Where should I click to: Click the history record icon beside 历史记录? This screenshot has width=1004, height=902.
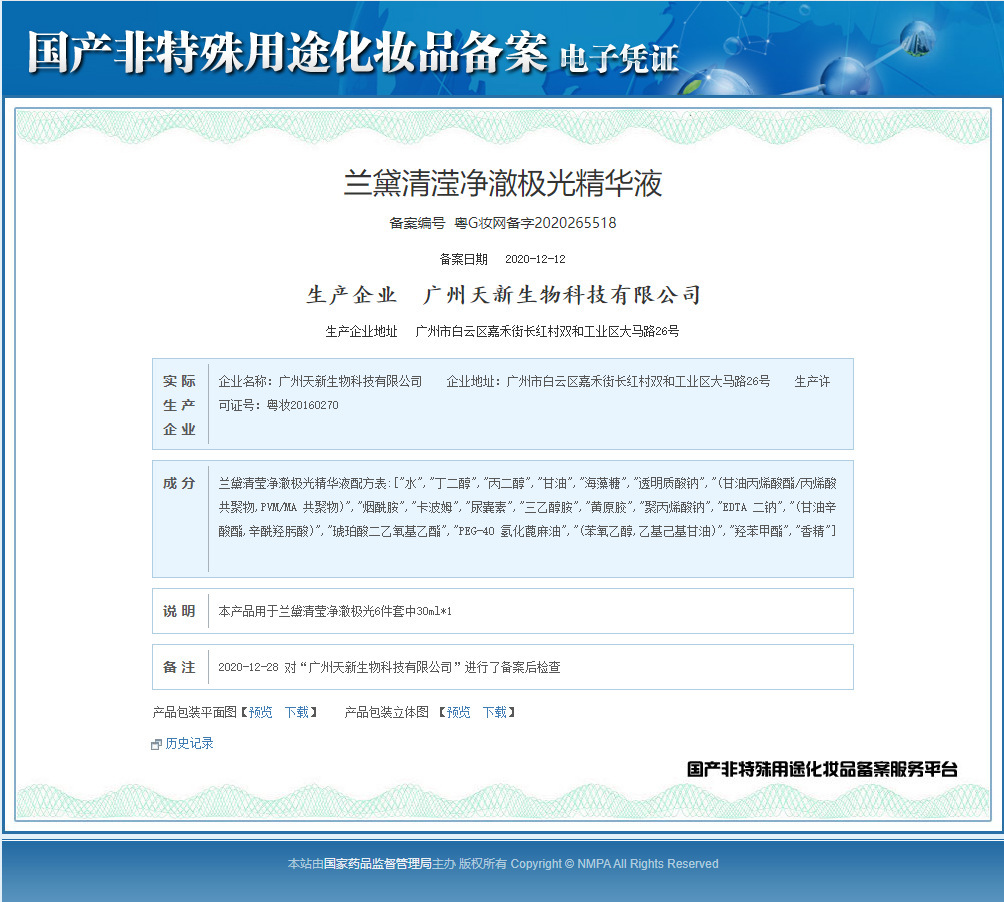[x=156, y=744]
